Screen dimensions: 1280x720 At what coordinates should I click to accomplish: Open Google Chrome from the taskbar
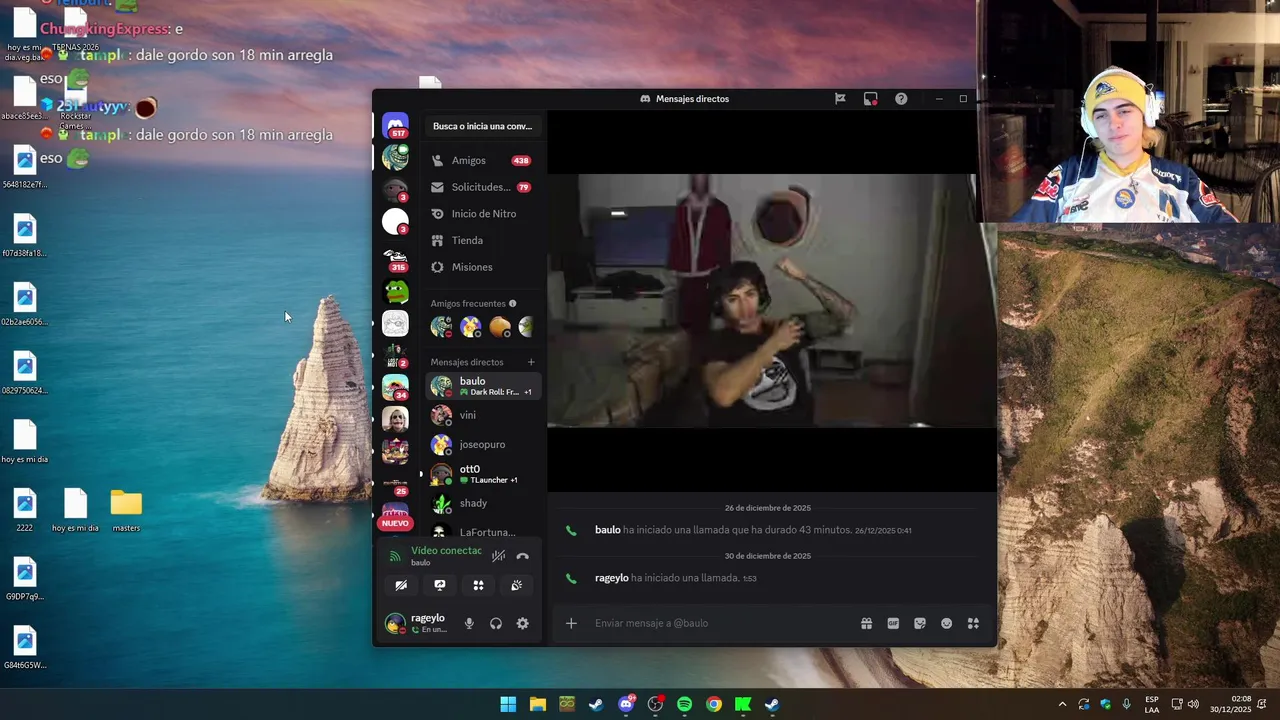[714, 704]
